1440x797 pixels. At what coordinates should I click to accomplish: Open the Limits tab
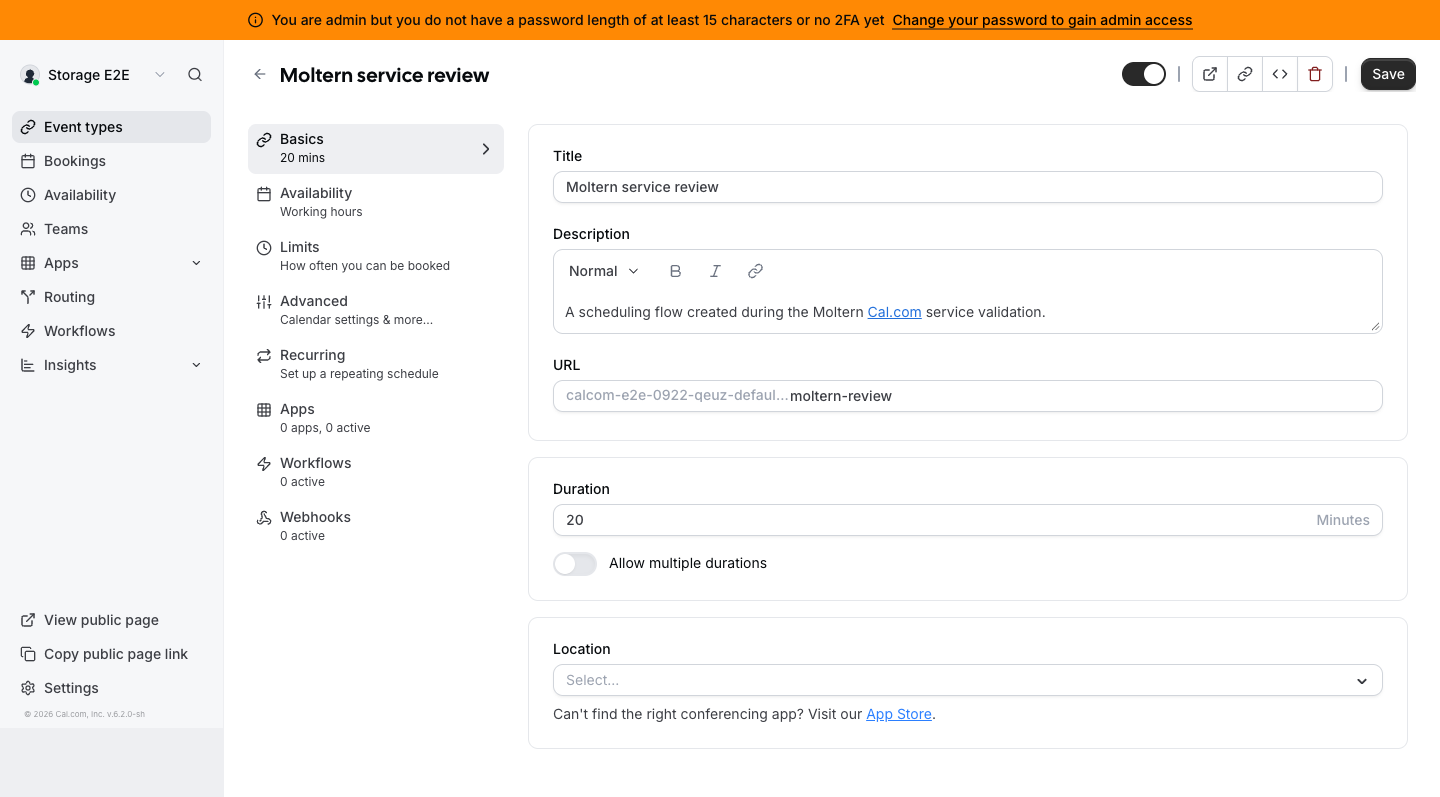click(376, 256)
